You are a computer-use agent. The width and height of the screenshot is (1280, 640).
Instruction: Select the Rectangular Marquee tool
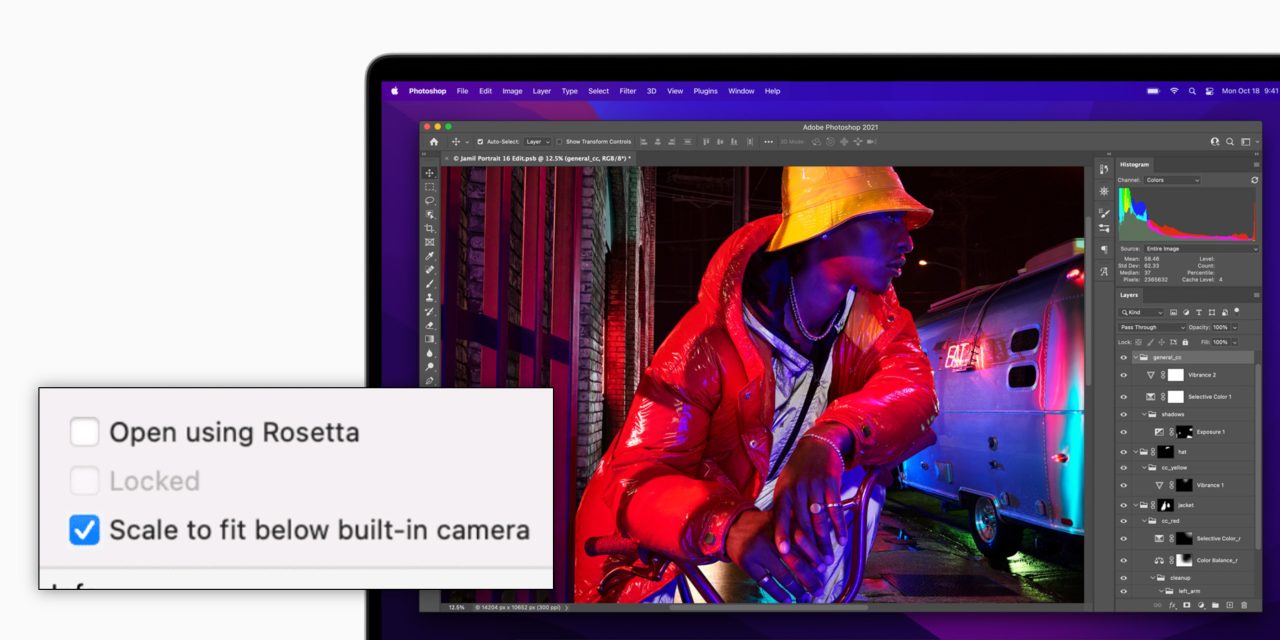(430, 187)
